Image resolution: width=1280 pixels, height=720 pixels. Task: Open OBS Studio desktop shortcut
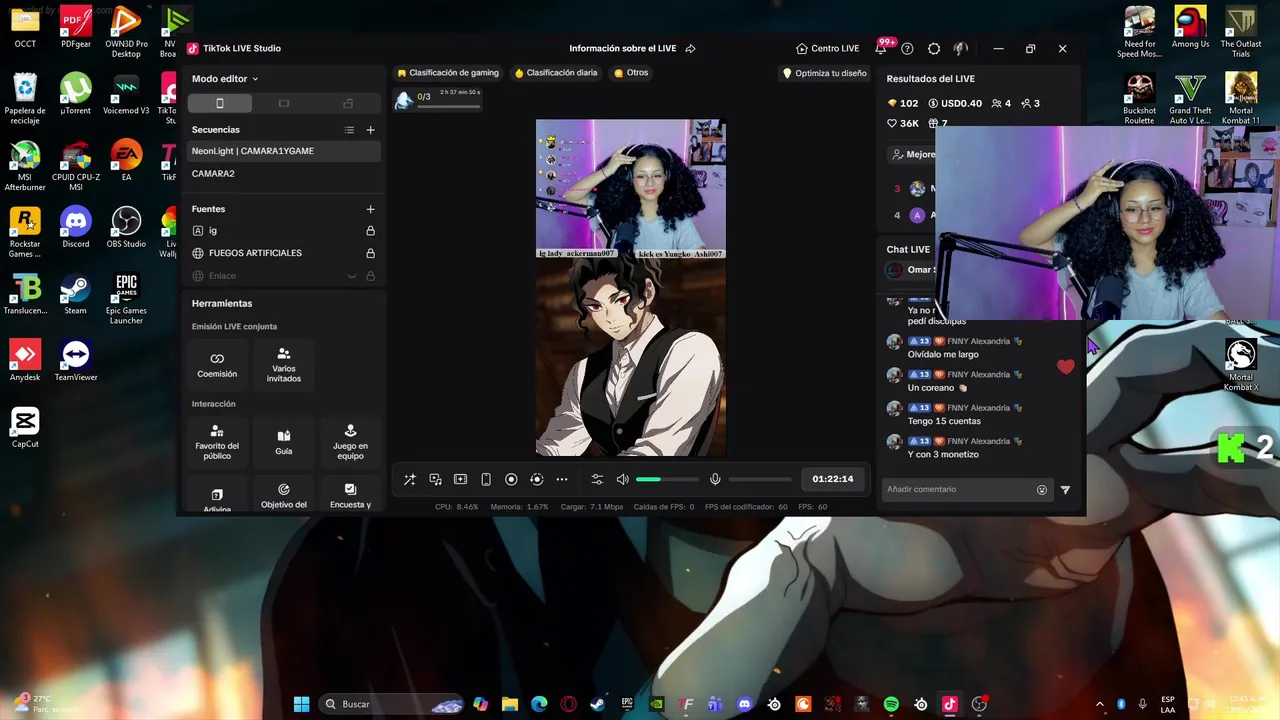click(x=126, y=227)
